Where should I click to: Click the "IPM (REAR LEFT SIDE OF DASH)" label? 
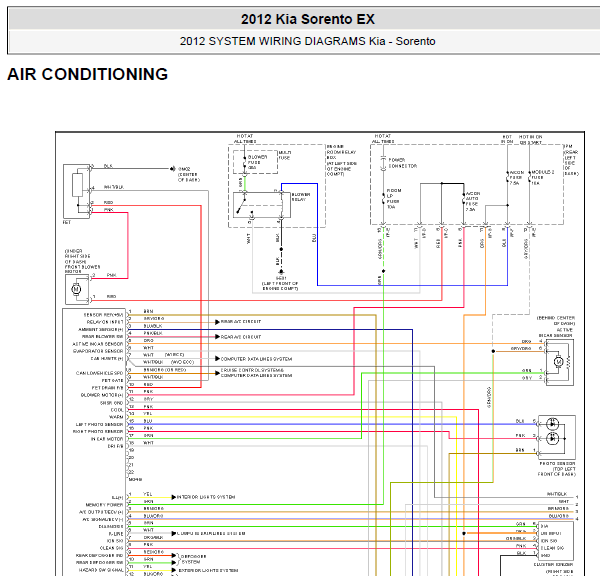571,160
